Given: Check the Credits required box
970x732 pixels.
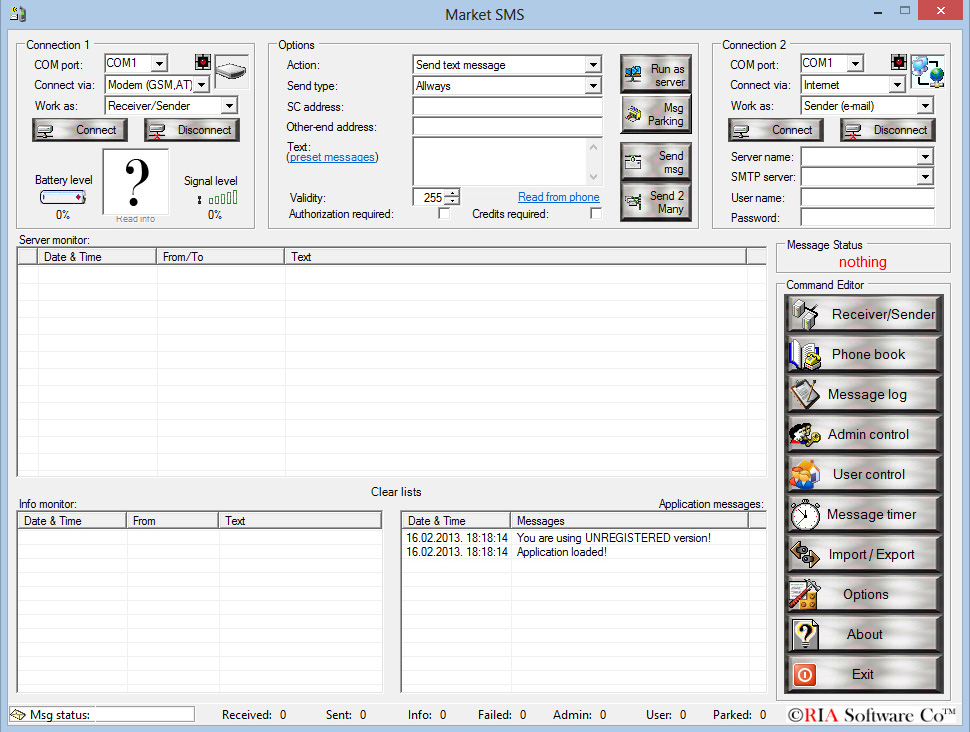Looking at the screenshot, I should point(596,212).
